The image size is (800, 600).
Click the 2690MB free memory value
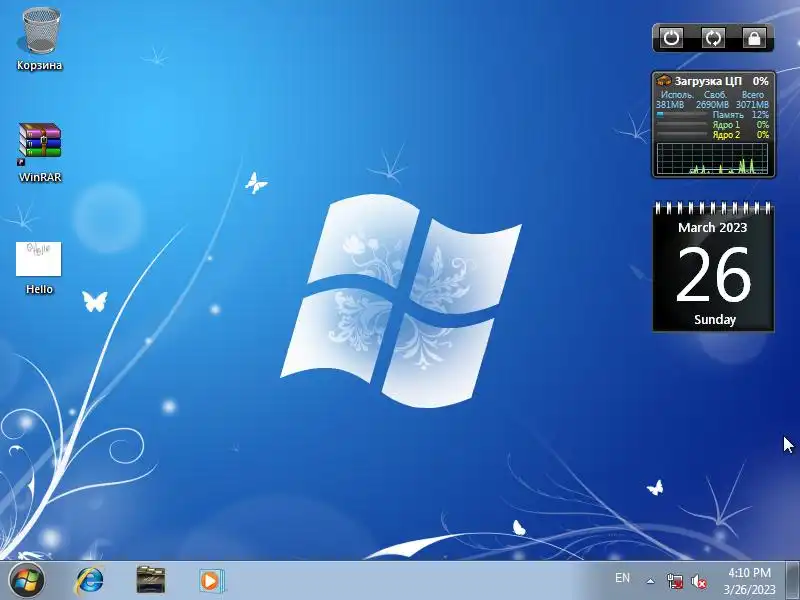713,105
